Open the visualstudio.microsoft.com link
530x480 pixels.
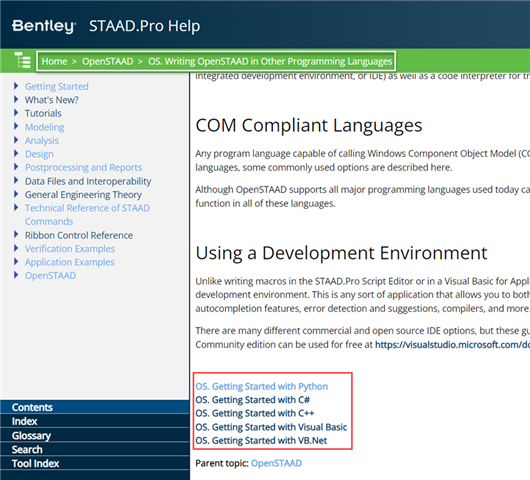[452, 345]
